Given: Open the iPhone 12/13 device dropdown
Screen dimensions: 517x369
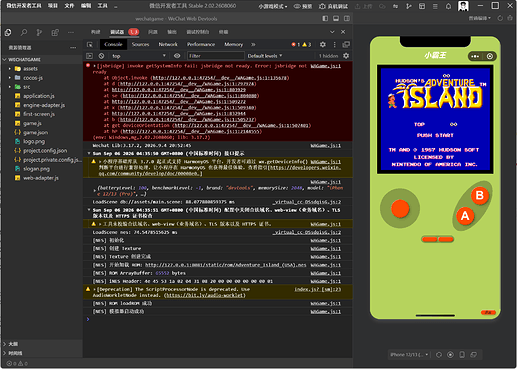Looking at the screenshot, I should click(x=409, y=355).
